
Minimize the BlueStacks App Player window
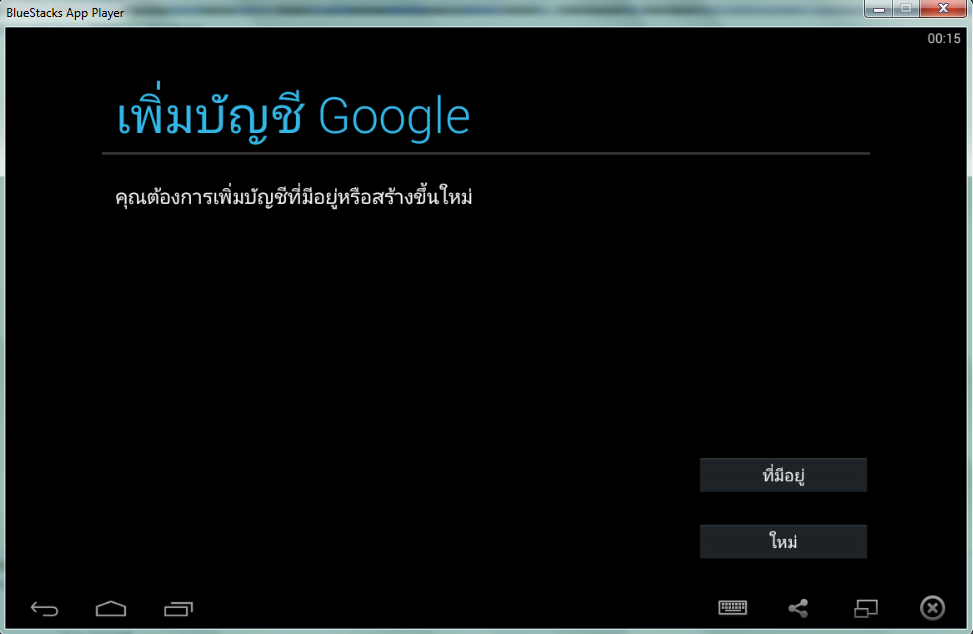[879, 9]
